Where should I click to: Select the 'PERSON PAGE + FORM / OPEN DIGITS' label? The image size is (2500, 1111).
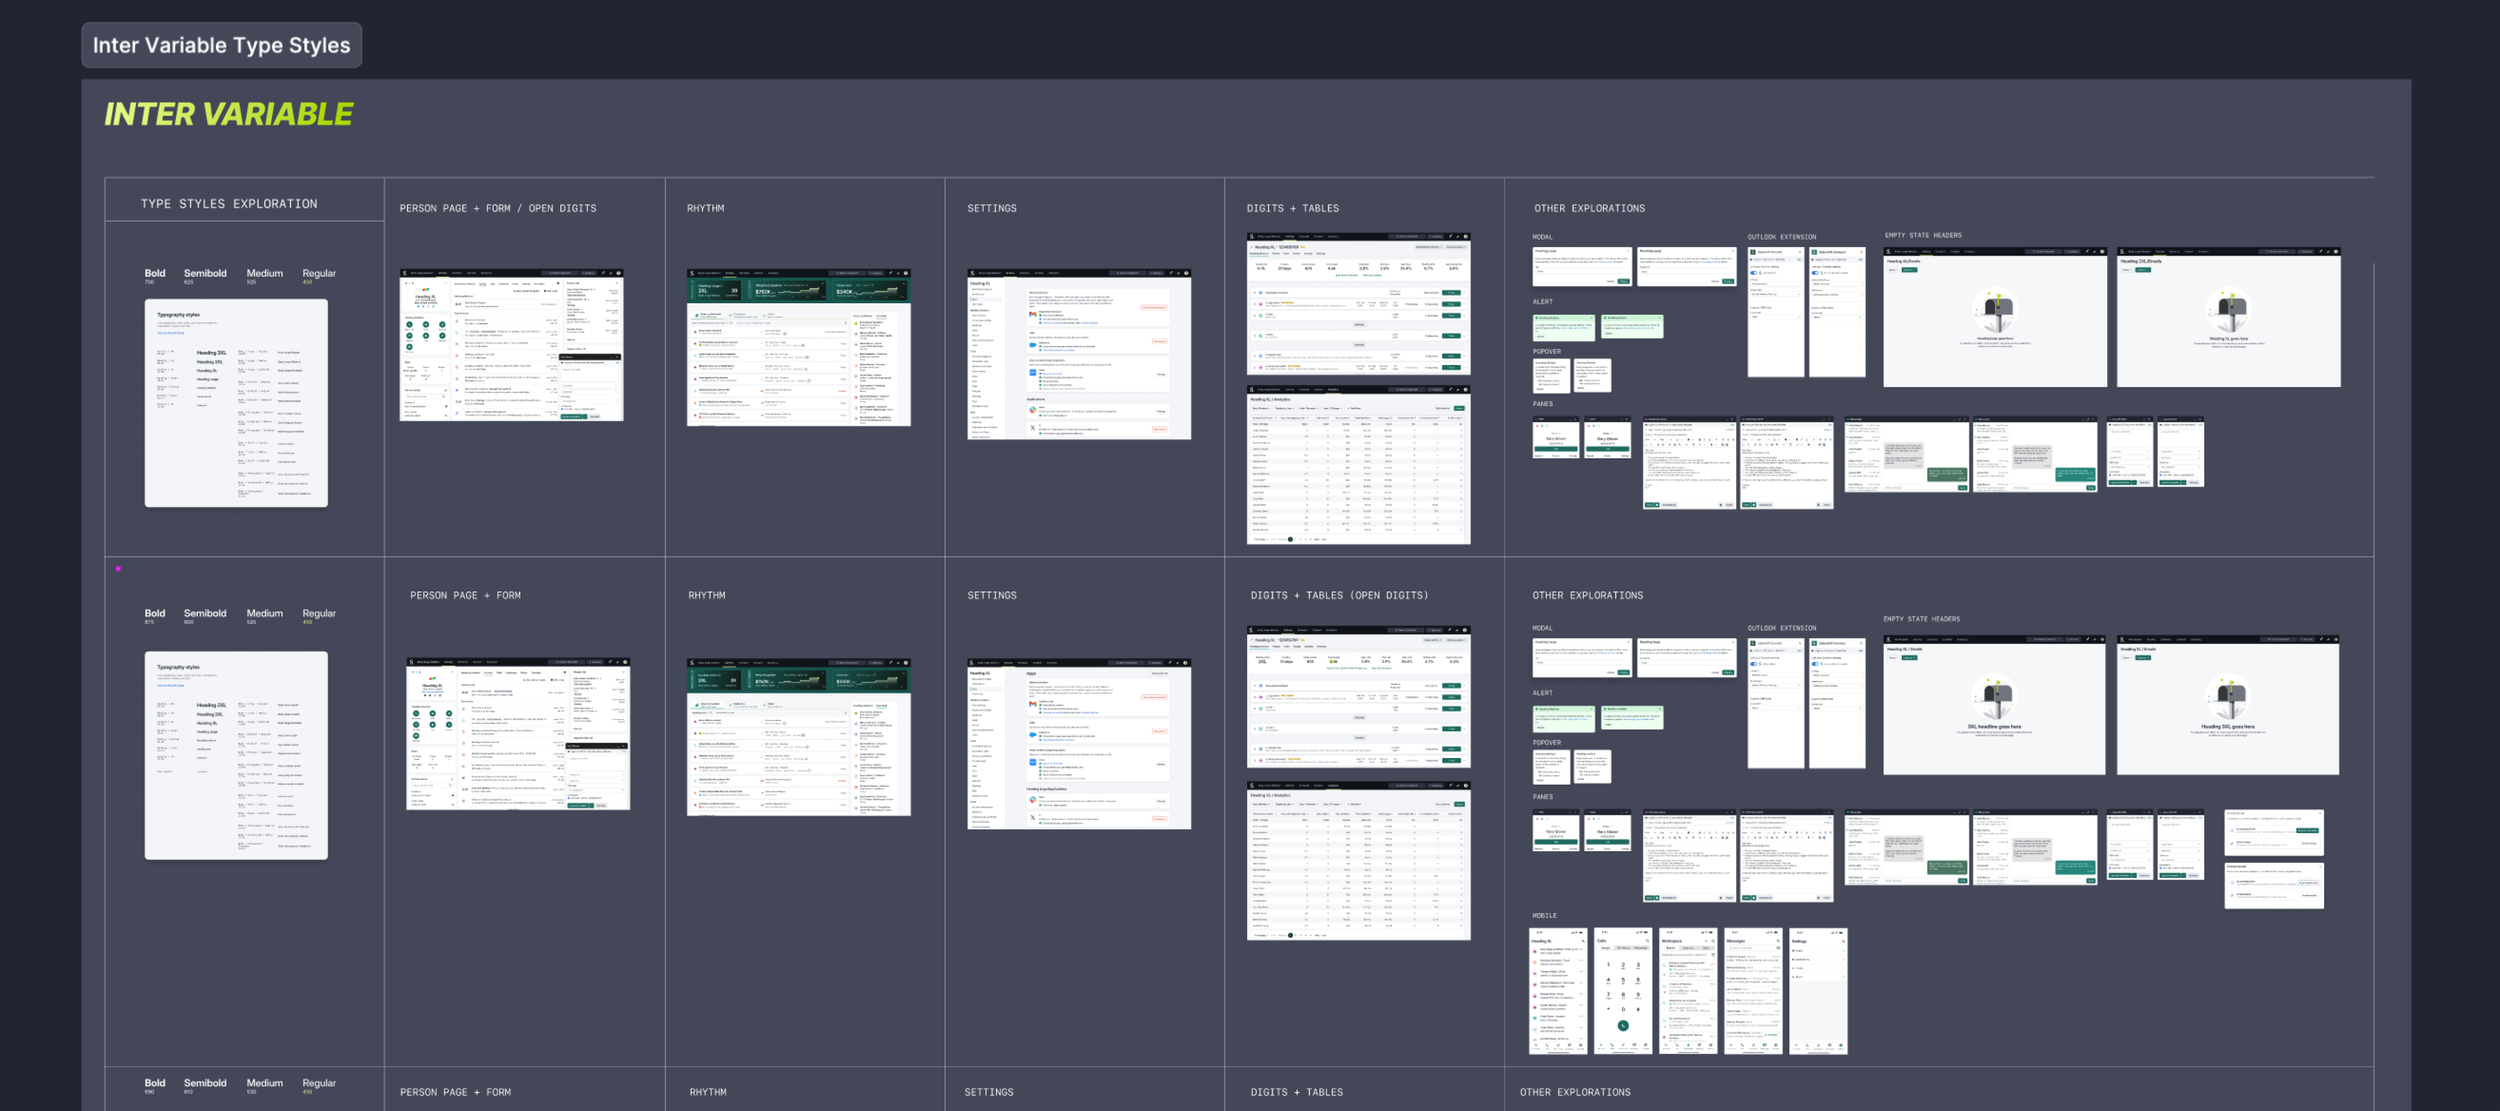tap(498, 208)
